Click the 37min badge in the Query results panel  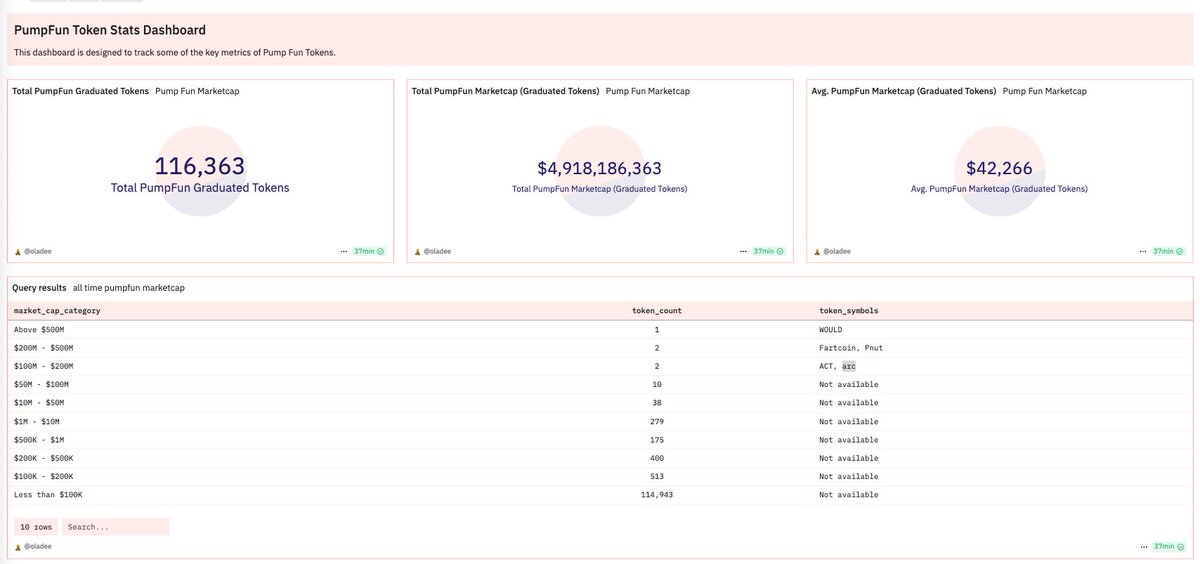coord(1168,547)
